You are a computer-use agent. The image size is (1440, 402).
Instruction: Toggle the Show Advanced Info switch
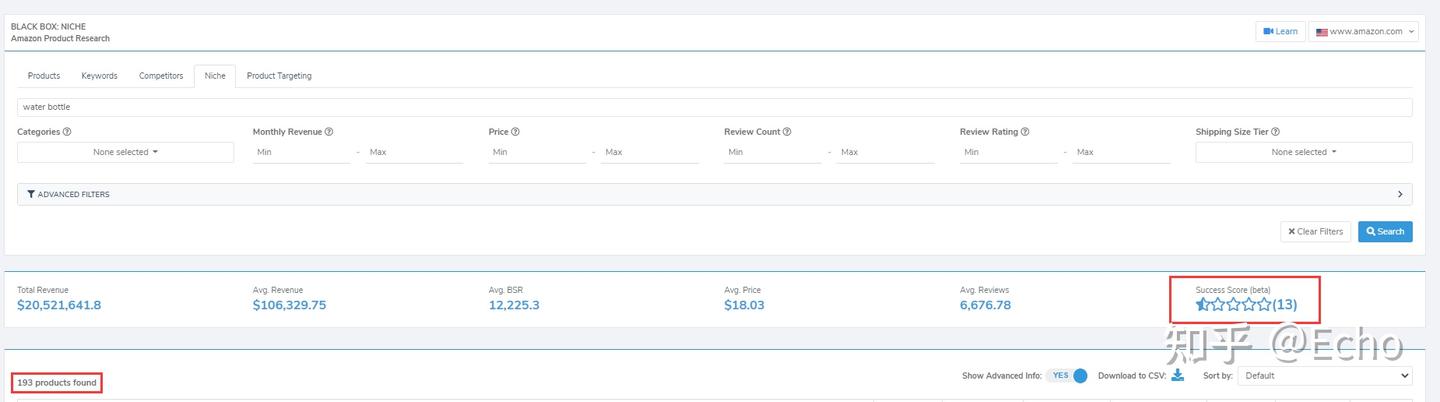(1068, 376)
